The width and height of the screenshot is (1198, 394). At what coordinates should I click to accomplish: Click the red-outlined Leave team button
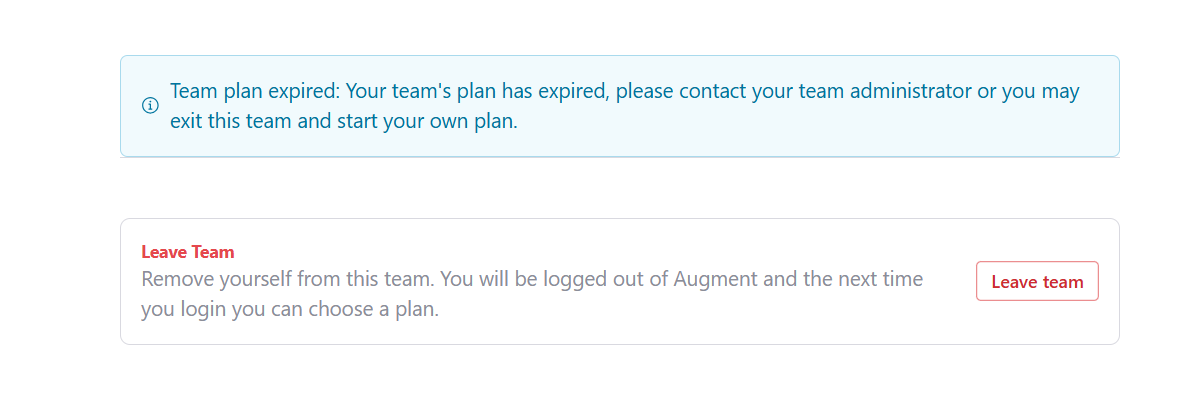(1037, 282)
